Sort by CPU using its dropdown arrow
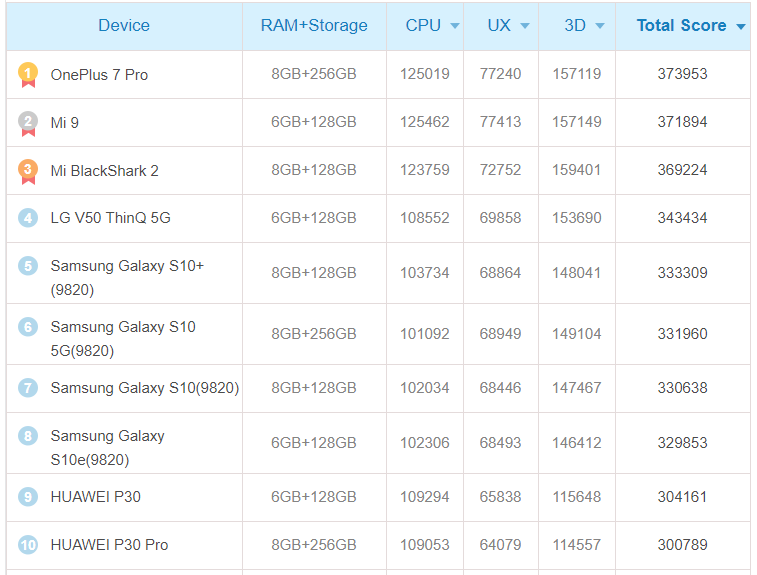 click(x=455, y=27)
